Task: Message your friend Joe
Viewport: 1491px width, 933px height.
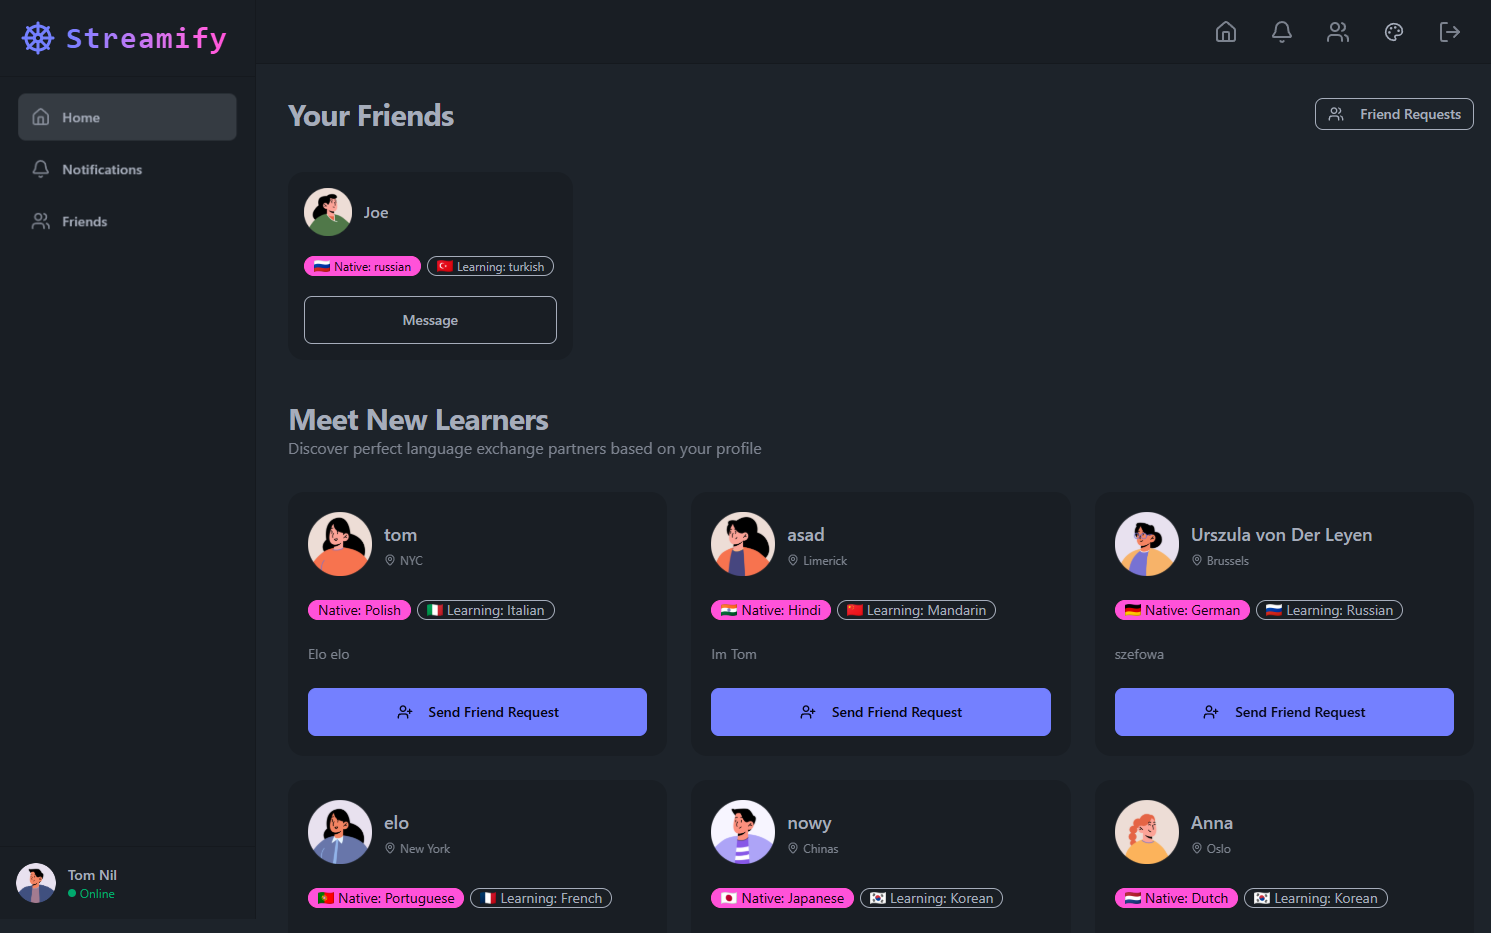Action: 430,320
